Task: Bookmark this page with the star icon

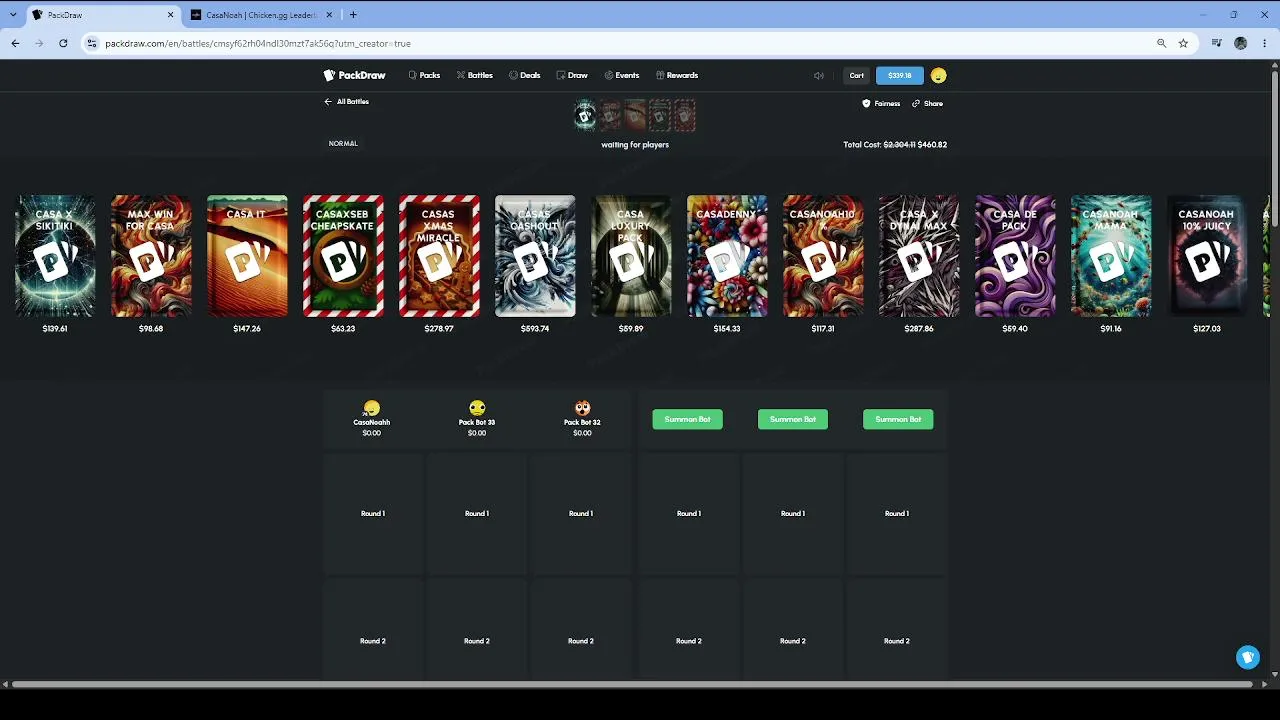Action: [1183, 43]
